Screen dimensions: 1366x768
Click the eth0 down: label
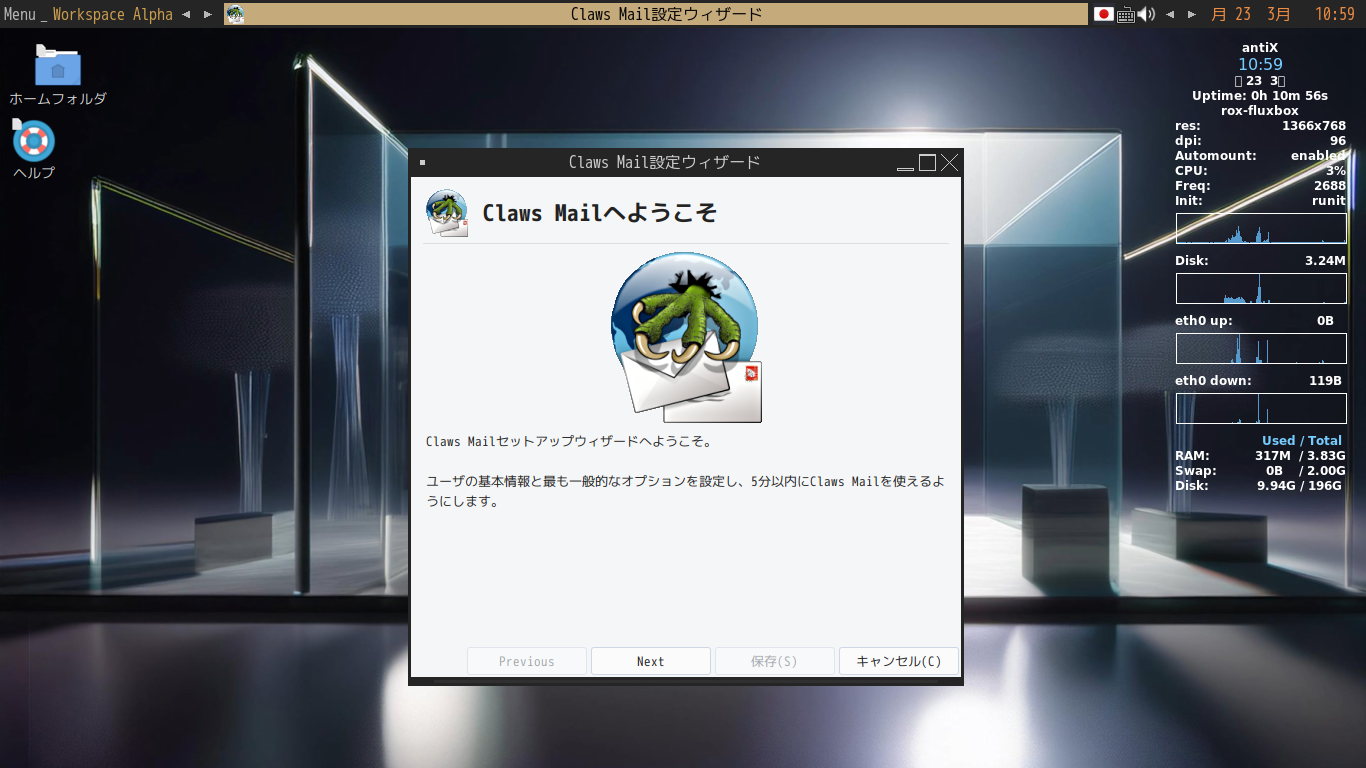(1213, 381)
